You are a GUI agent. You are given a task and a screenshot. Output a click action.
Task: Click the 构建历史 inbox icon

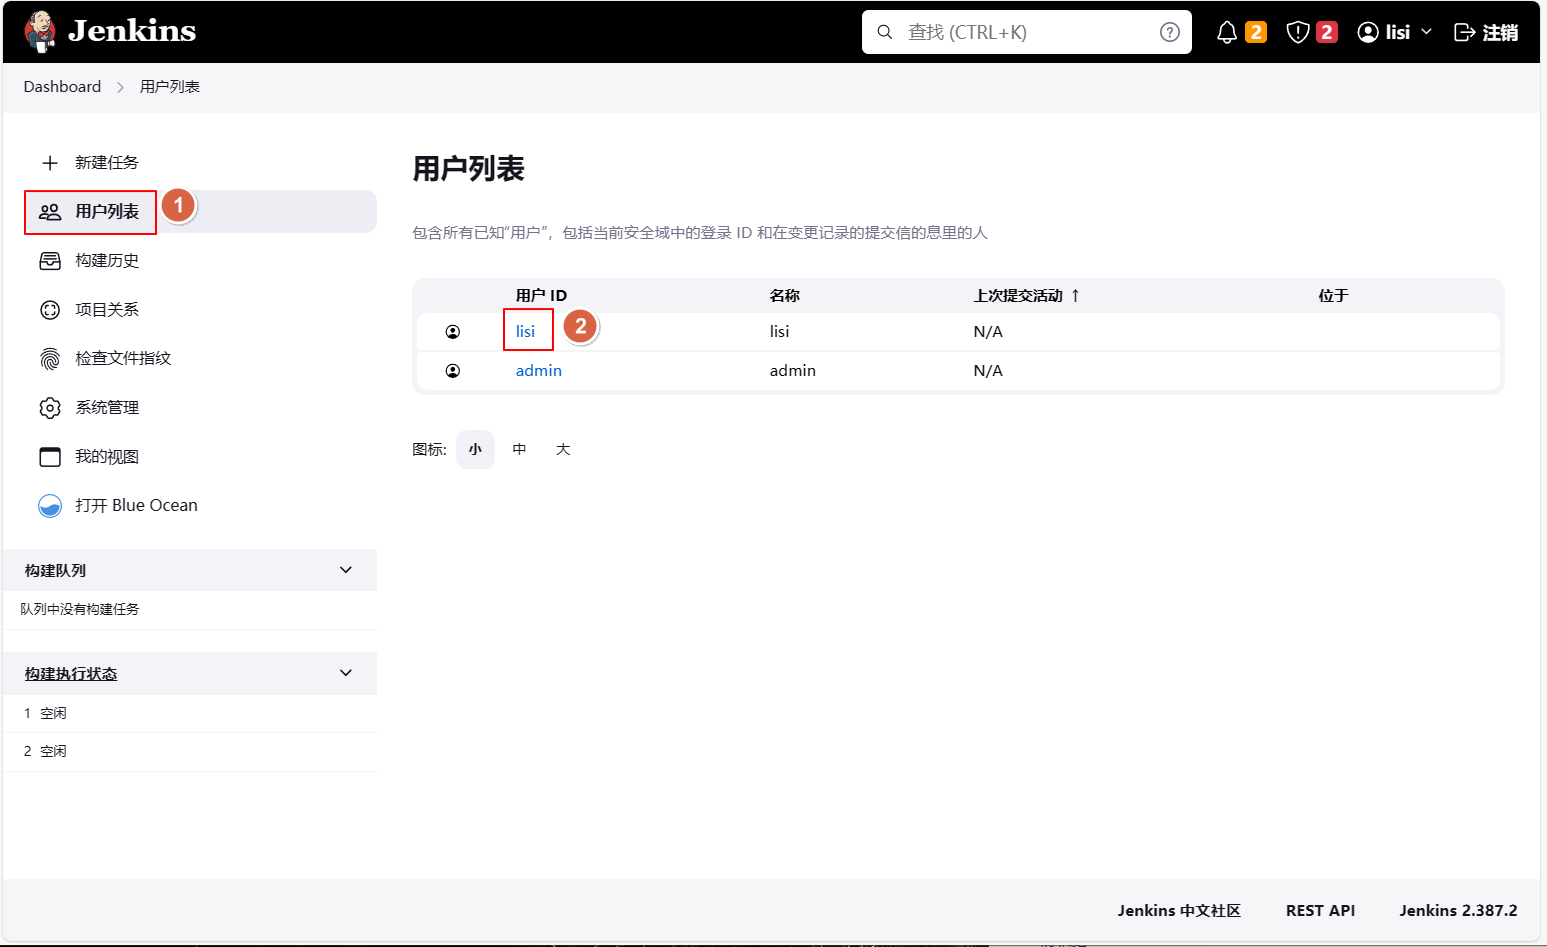click(x=50, y=261)
